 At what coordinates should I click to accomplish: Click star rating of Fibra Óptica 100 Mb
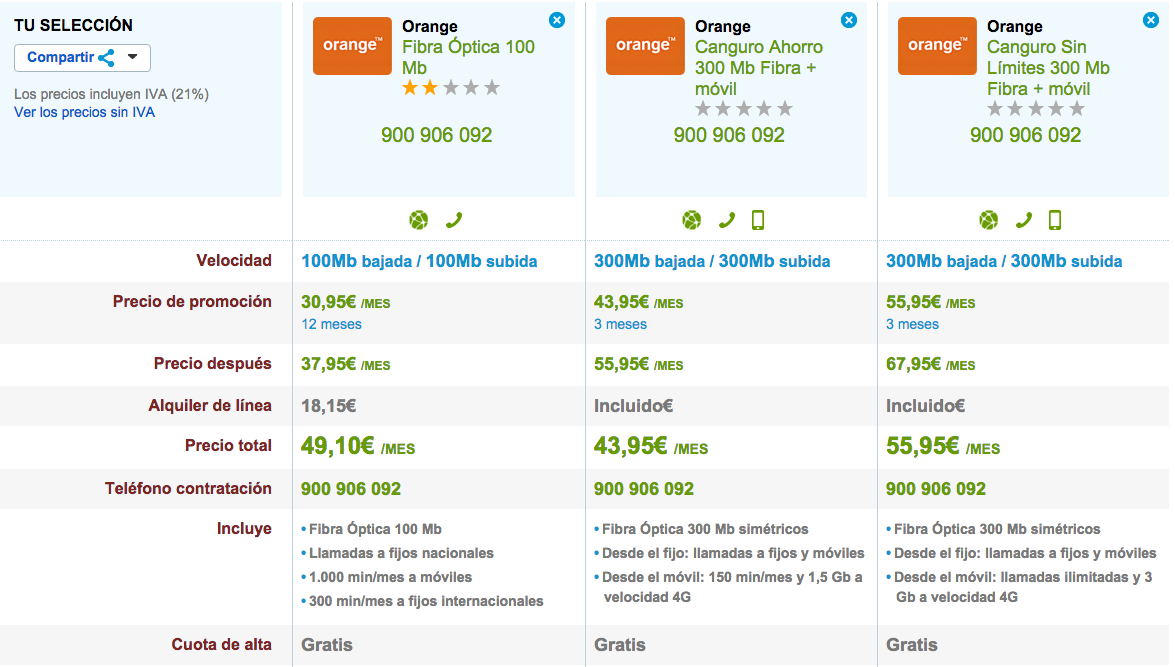click(x=450, y=88)
